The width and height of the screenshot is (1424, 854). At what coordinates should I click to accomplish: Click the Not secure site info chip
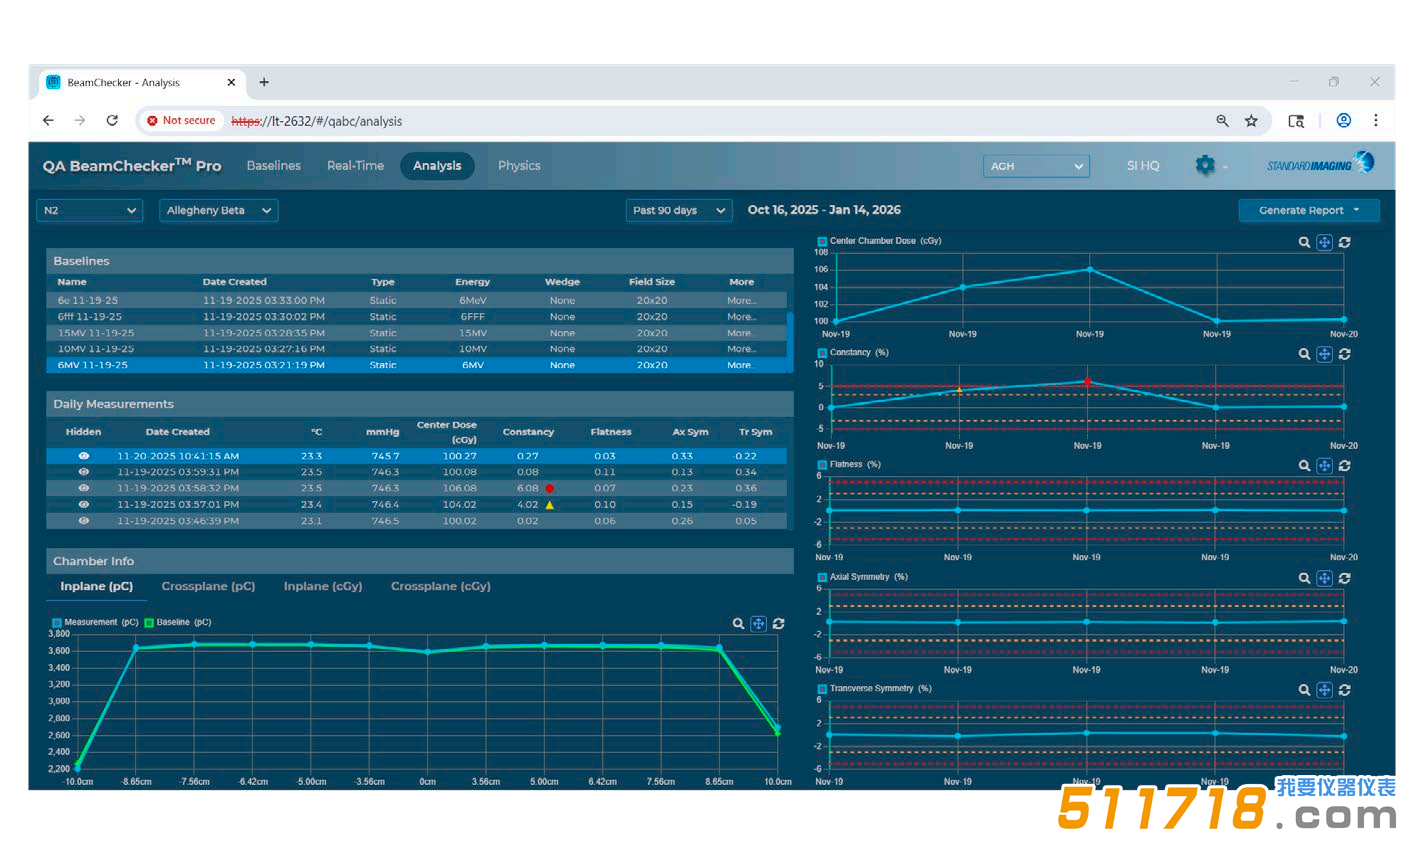[181, 120]
